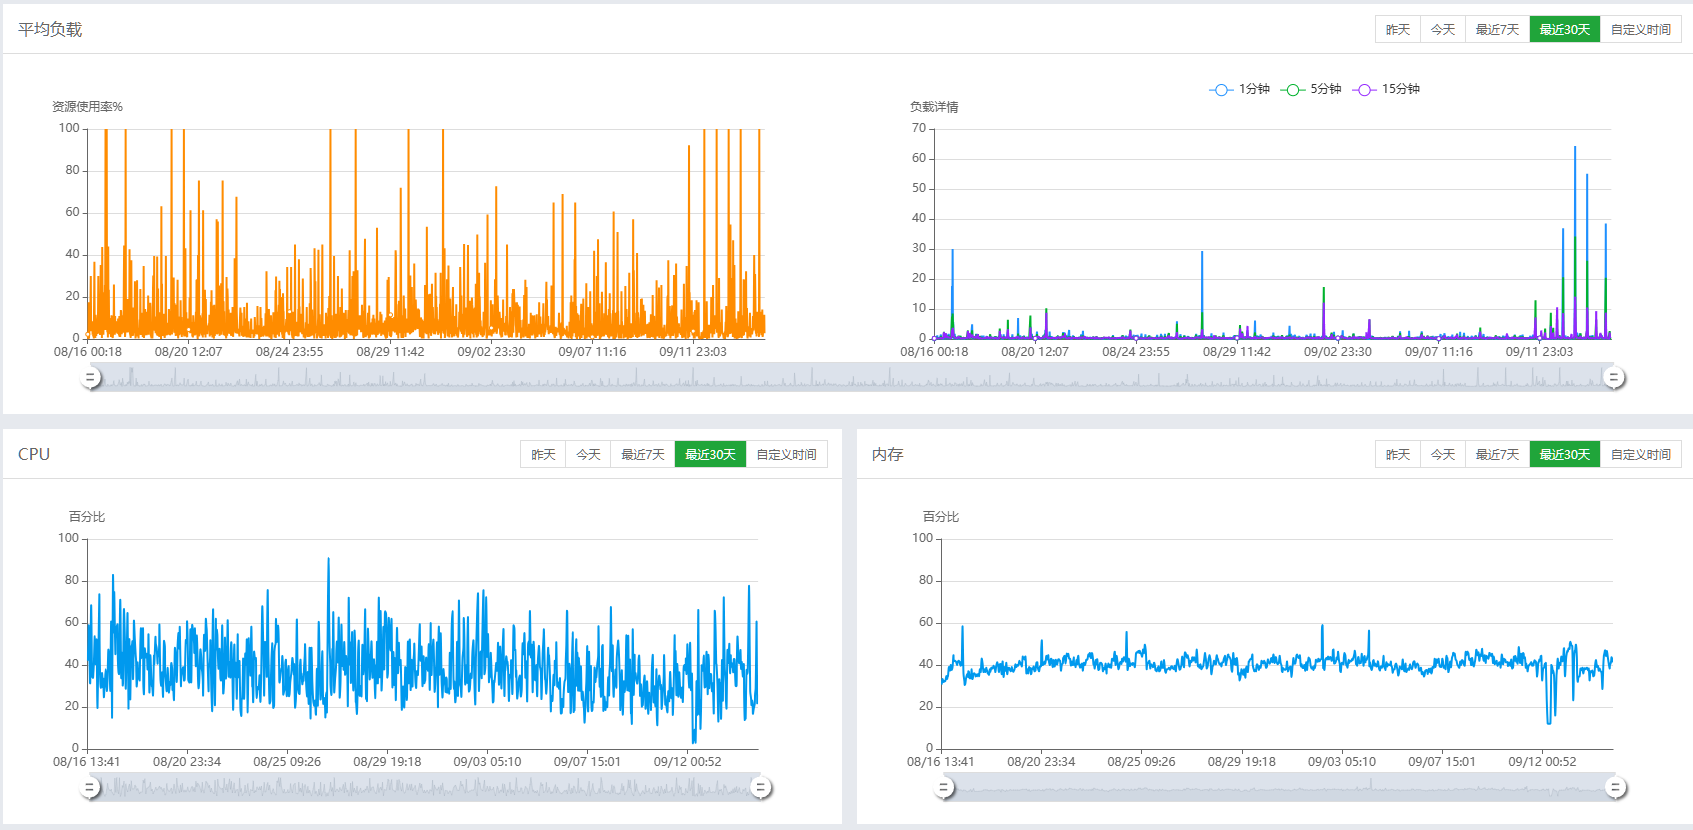This screenshot has height=830, width=1693.
Task: Select 最近30天 tab in 内存 panel
Action: 1564,455
